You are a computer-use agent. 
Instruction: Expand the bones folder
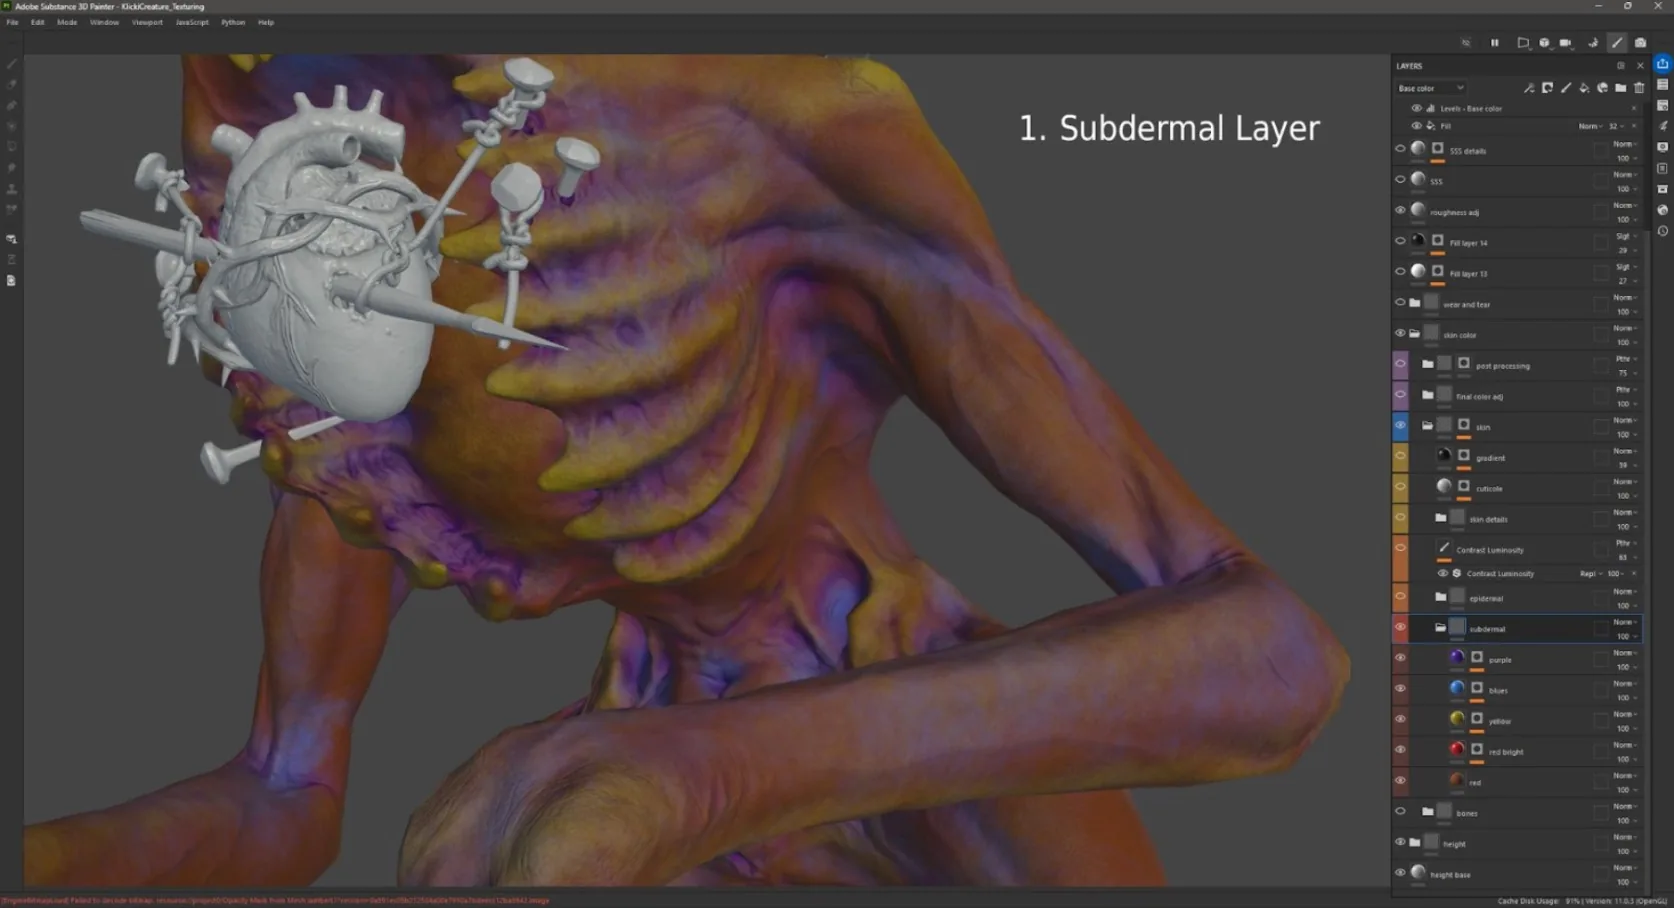(1428, 812)
